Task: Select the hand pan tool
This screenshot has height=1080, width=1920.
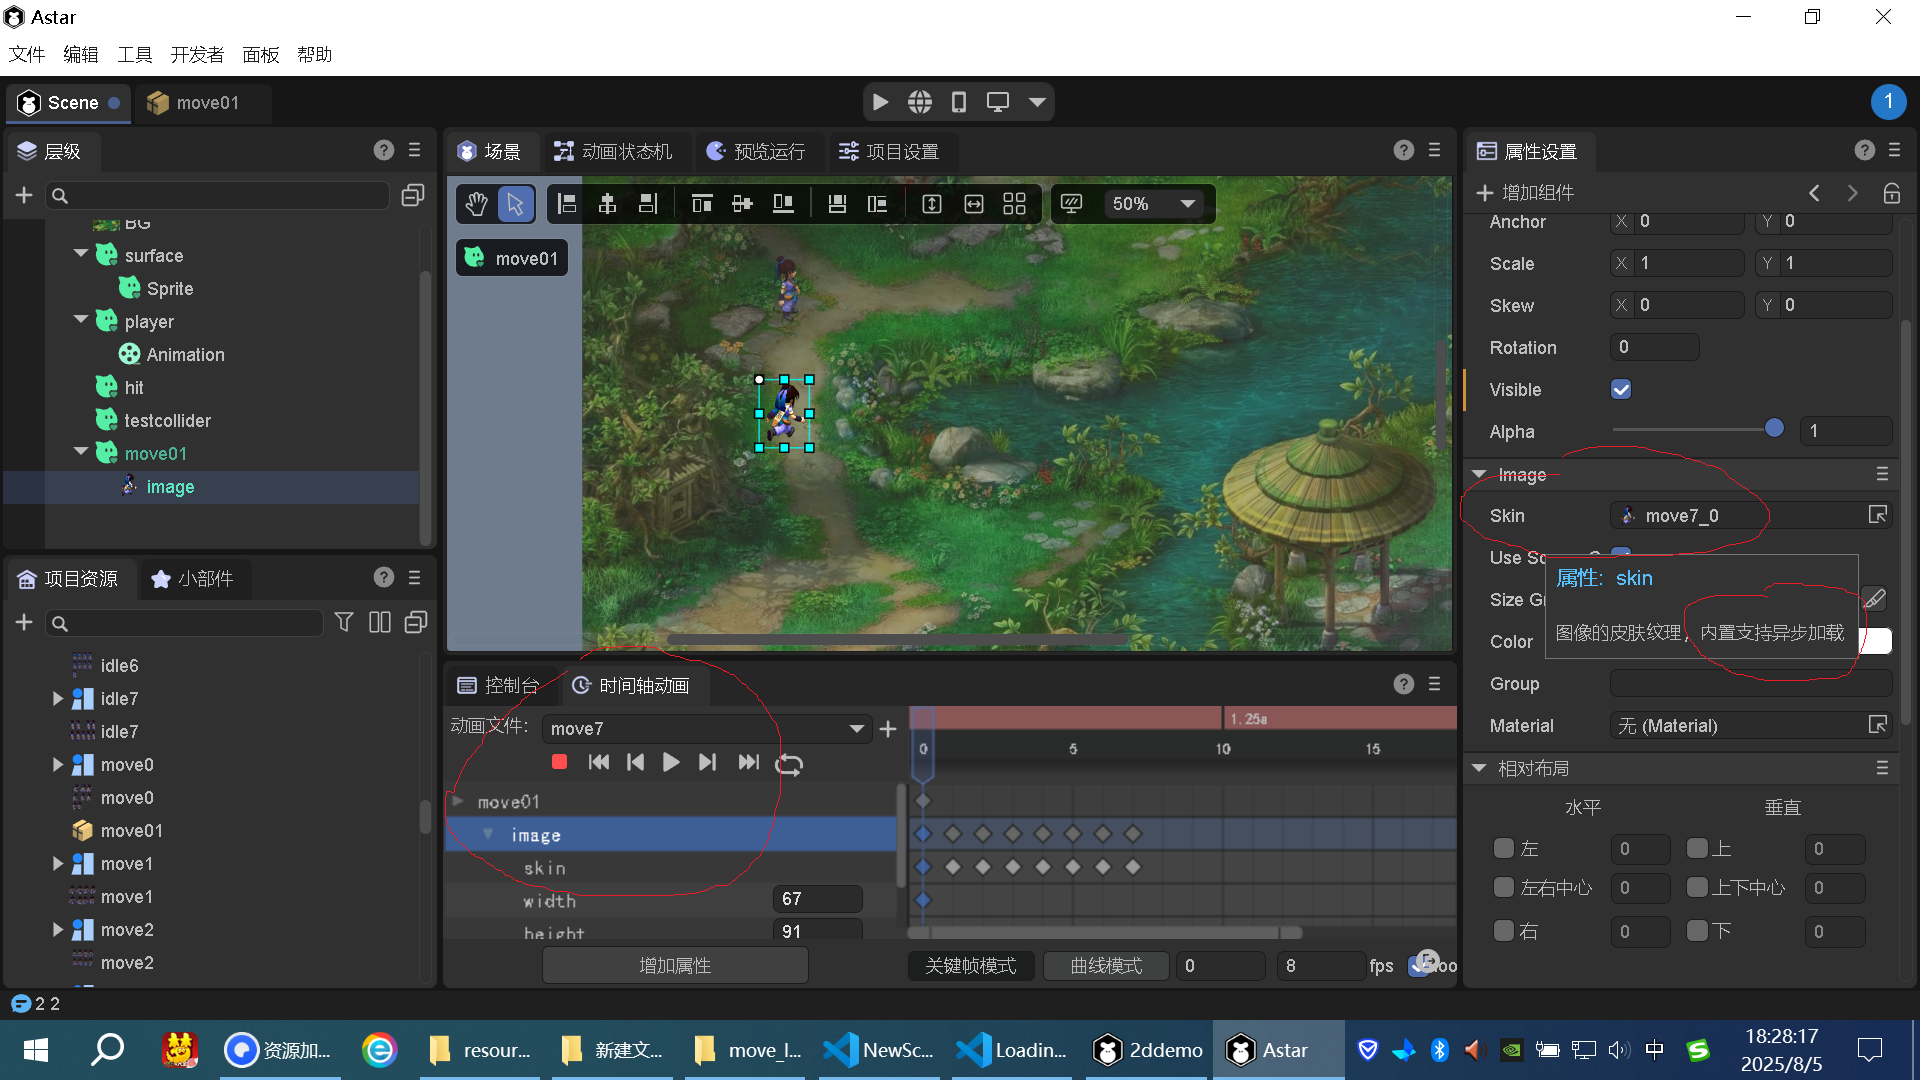Action: 476,204
